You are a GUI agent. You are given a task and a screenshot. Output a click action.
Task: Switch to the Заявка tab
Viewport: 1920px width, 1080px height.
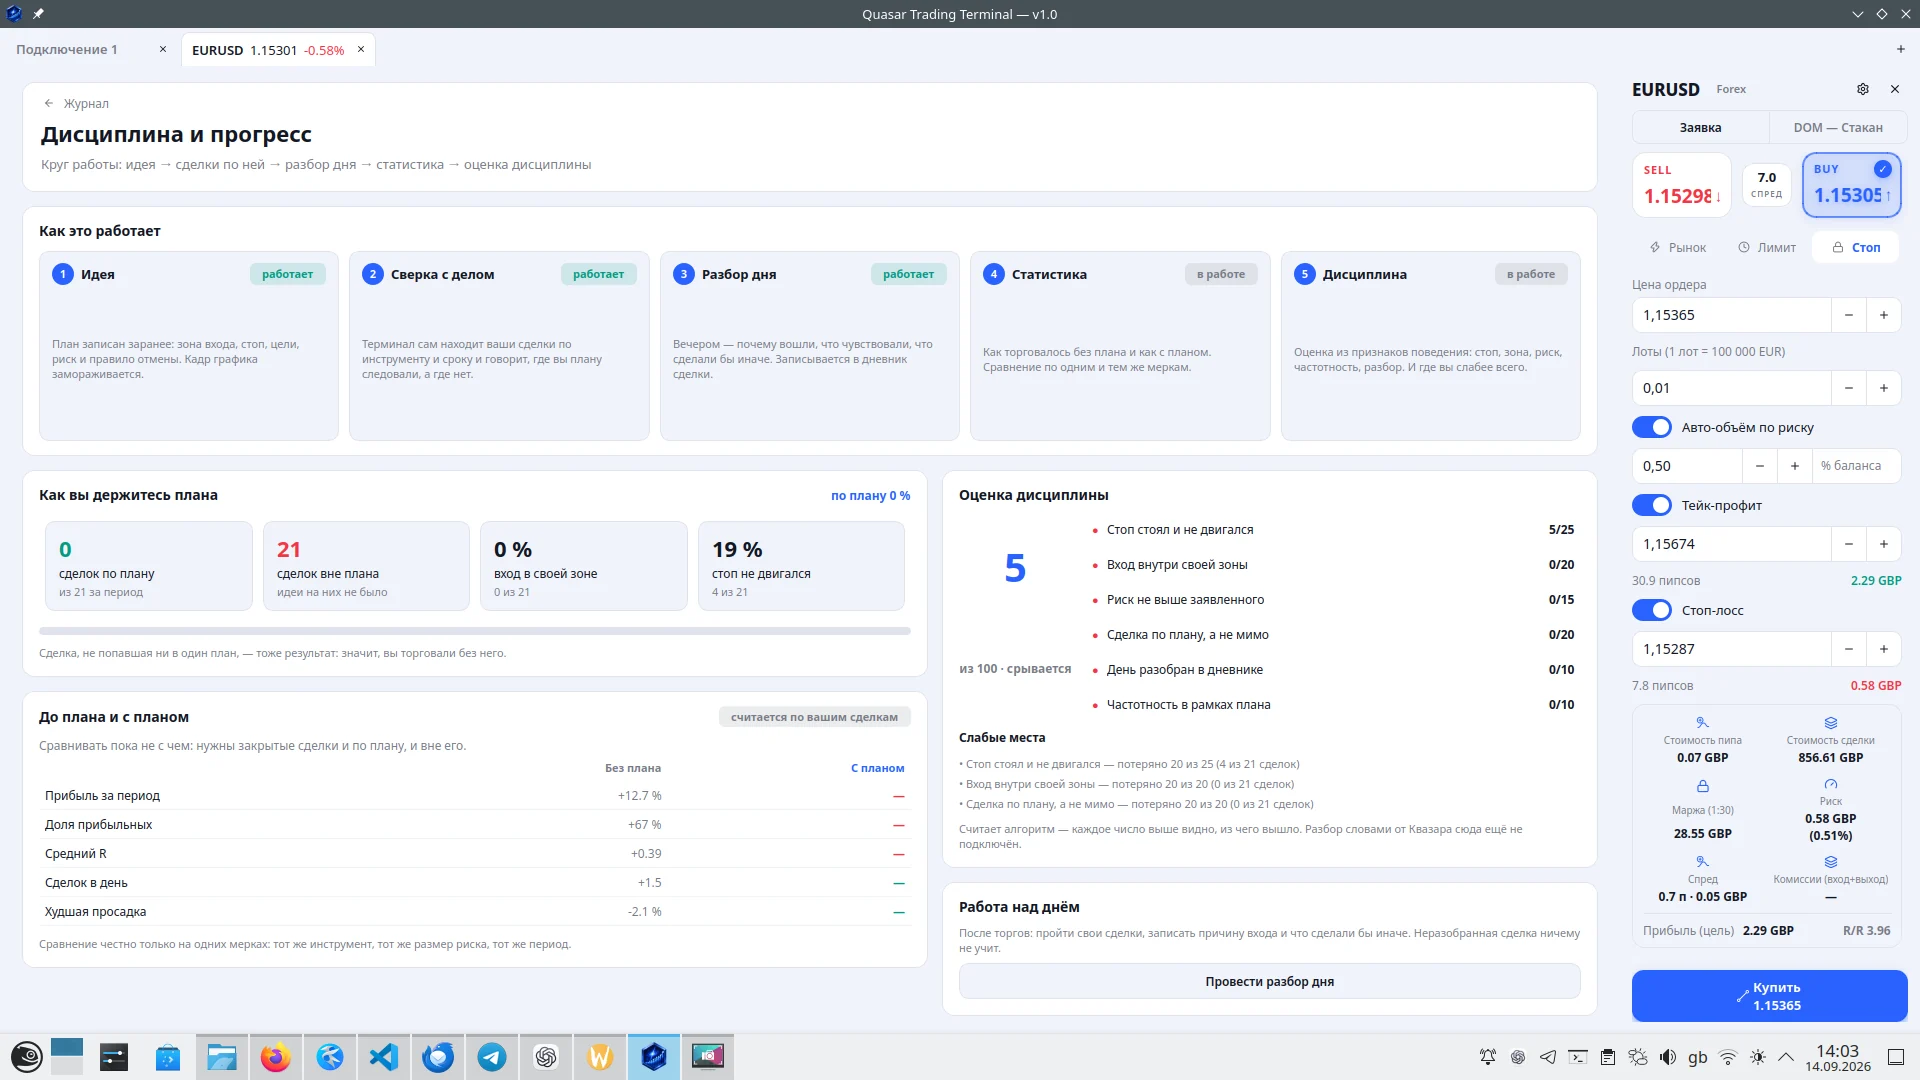pyautogui.click(x=1700, y=127)
